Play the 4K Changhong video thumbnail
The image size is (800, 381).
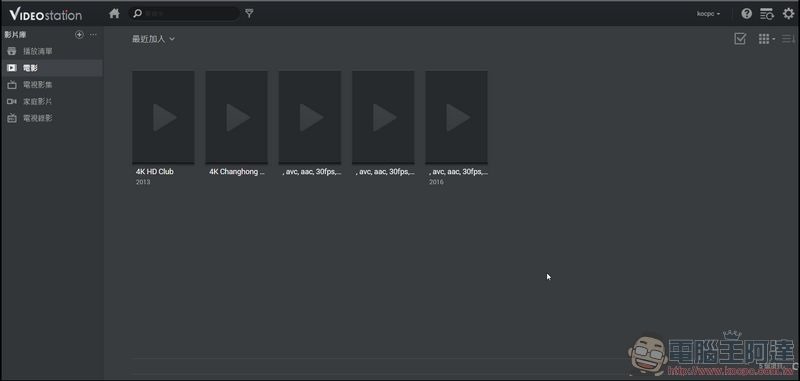coord(237,117)
